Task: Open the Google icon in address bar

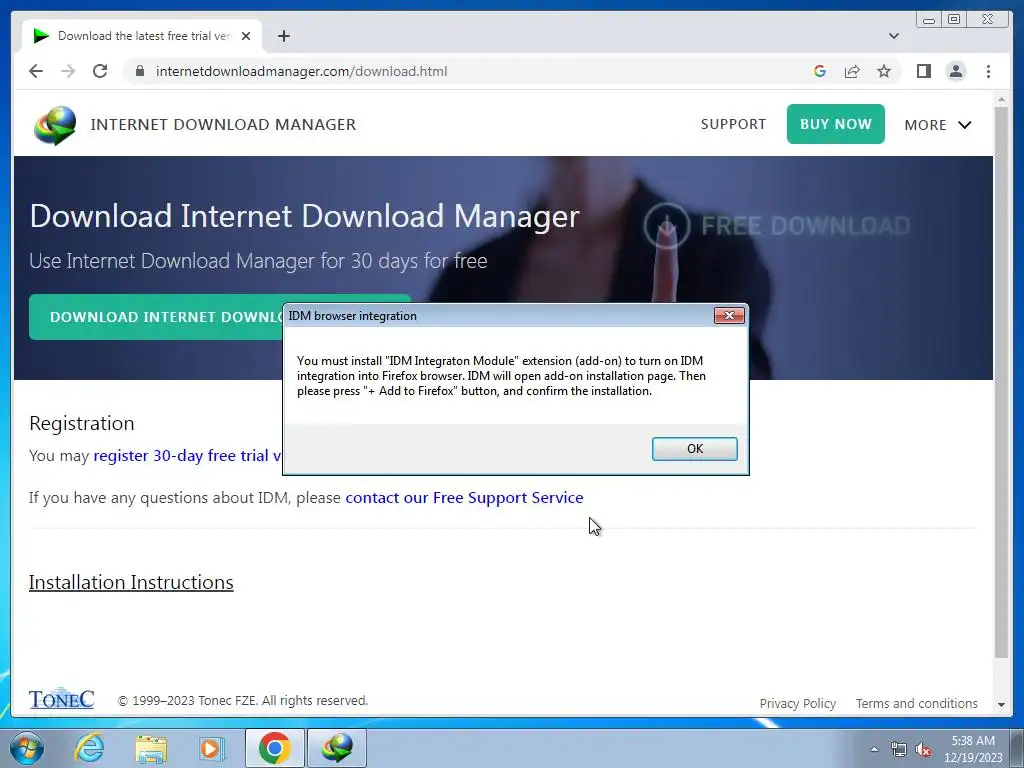Action: (820, 71)
